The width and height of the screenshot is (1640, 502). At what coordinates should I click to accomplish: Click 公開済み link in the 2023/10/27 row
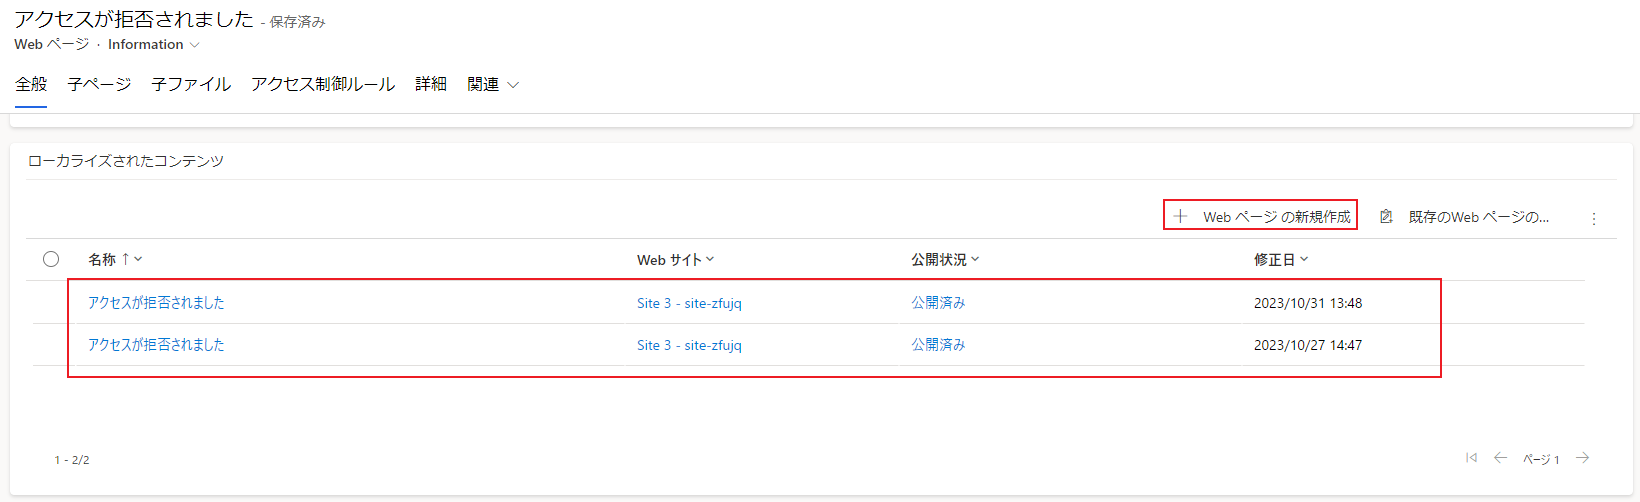938,344
